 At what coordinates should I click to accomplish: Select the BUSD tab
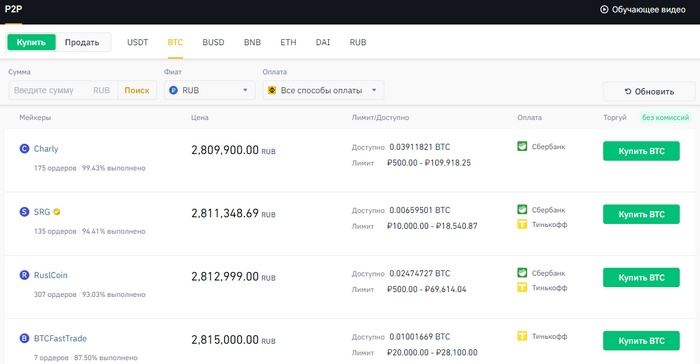coord(213,42)
